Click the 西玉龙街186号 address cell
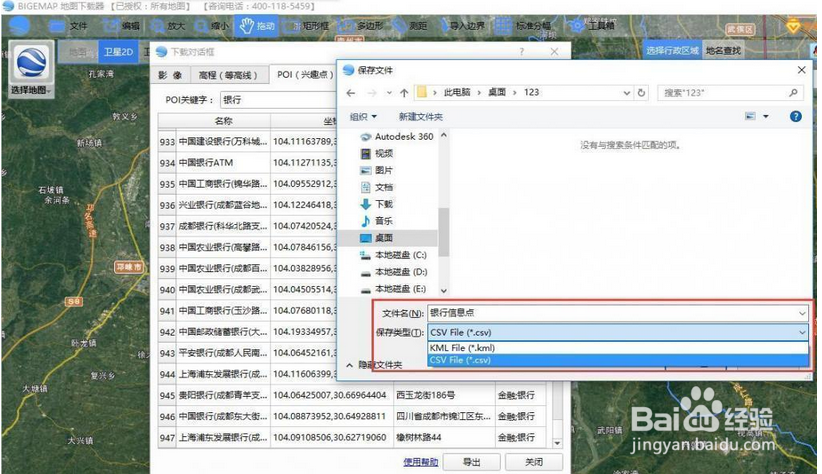This screenshot has height=474, width=822. pos(444,395)
